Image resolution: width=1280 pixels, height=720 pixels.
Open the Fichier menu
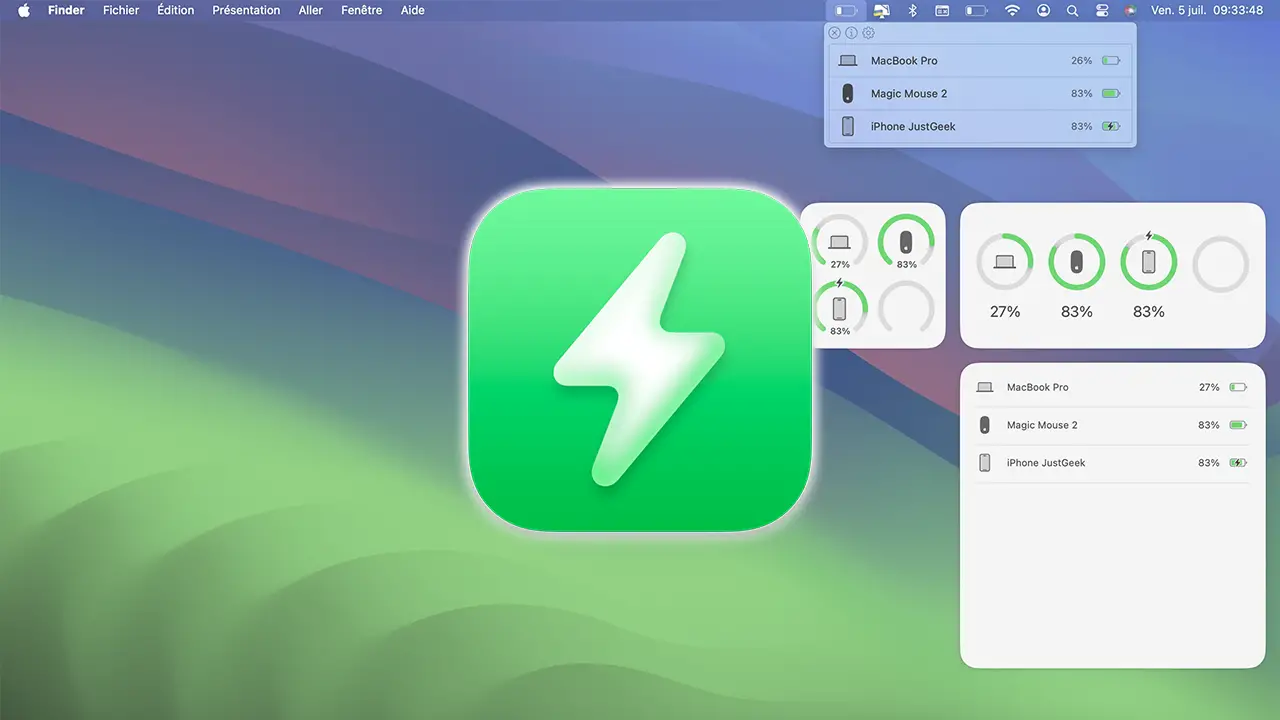(121, 10)
